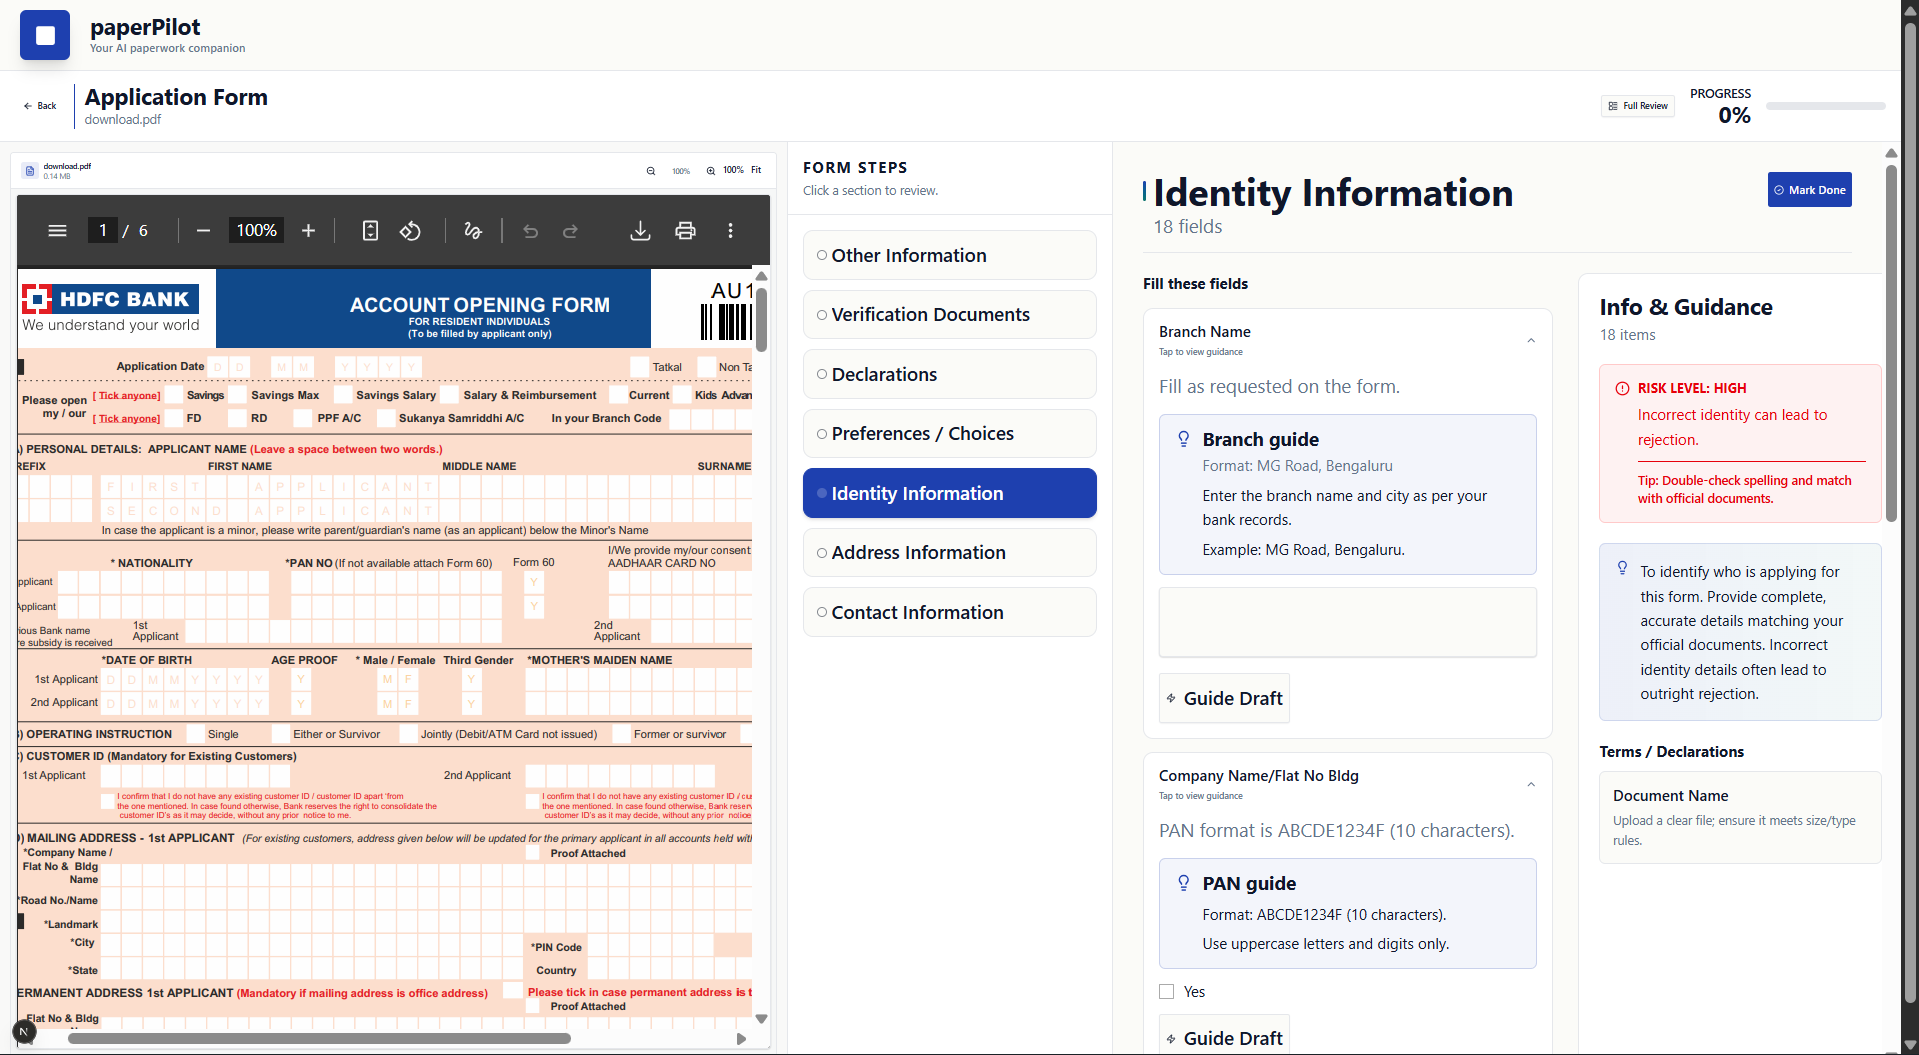Mark the Identity Information section done
Image resolution: width=1919 pixels, height=1055 pixels.
[1809, 190]
